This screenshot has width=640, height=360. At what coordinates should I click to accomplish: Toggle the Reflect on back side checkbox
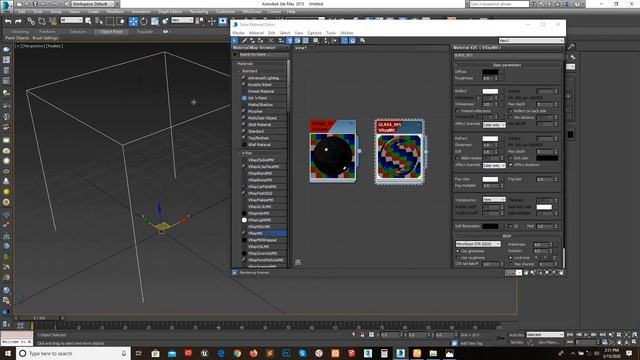511,111
